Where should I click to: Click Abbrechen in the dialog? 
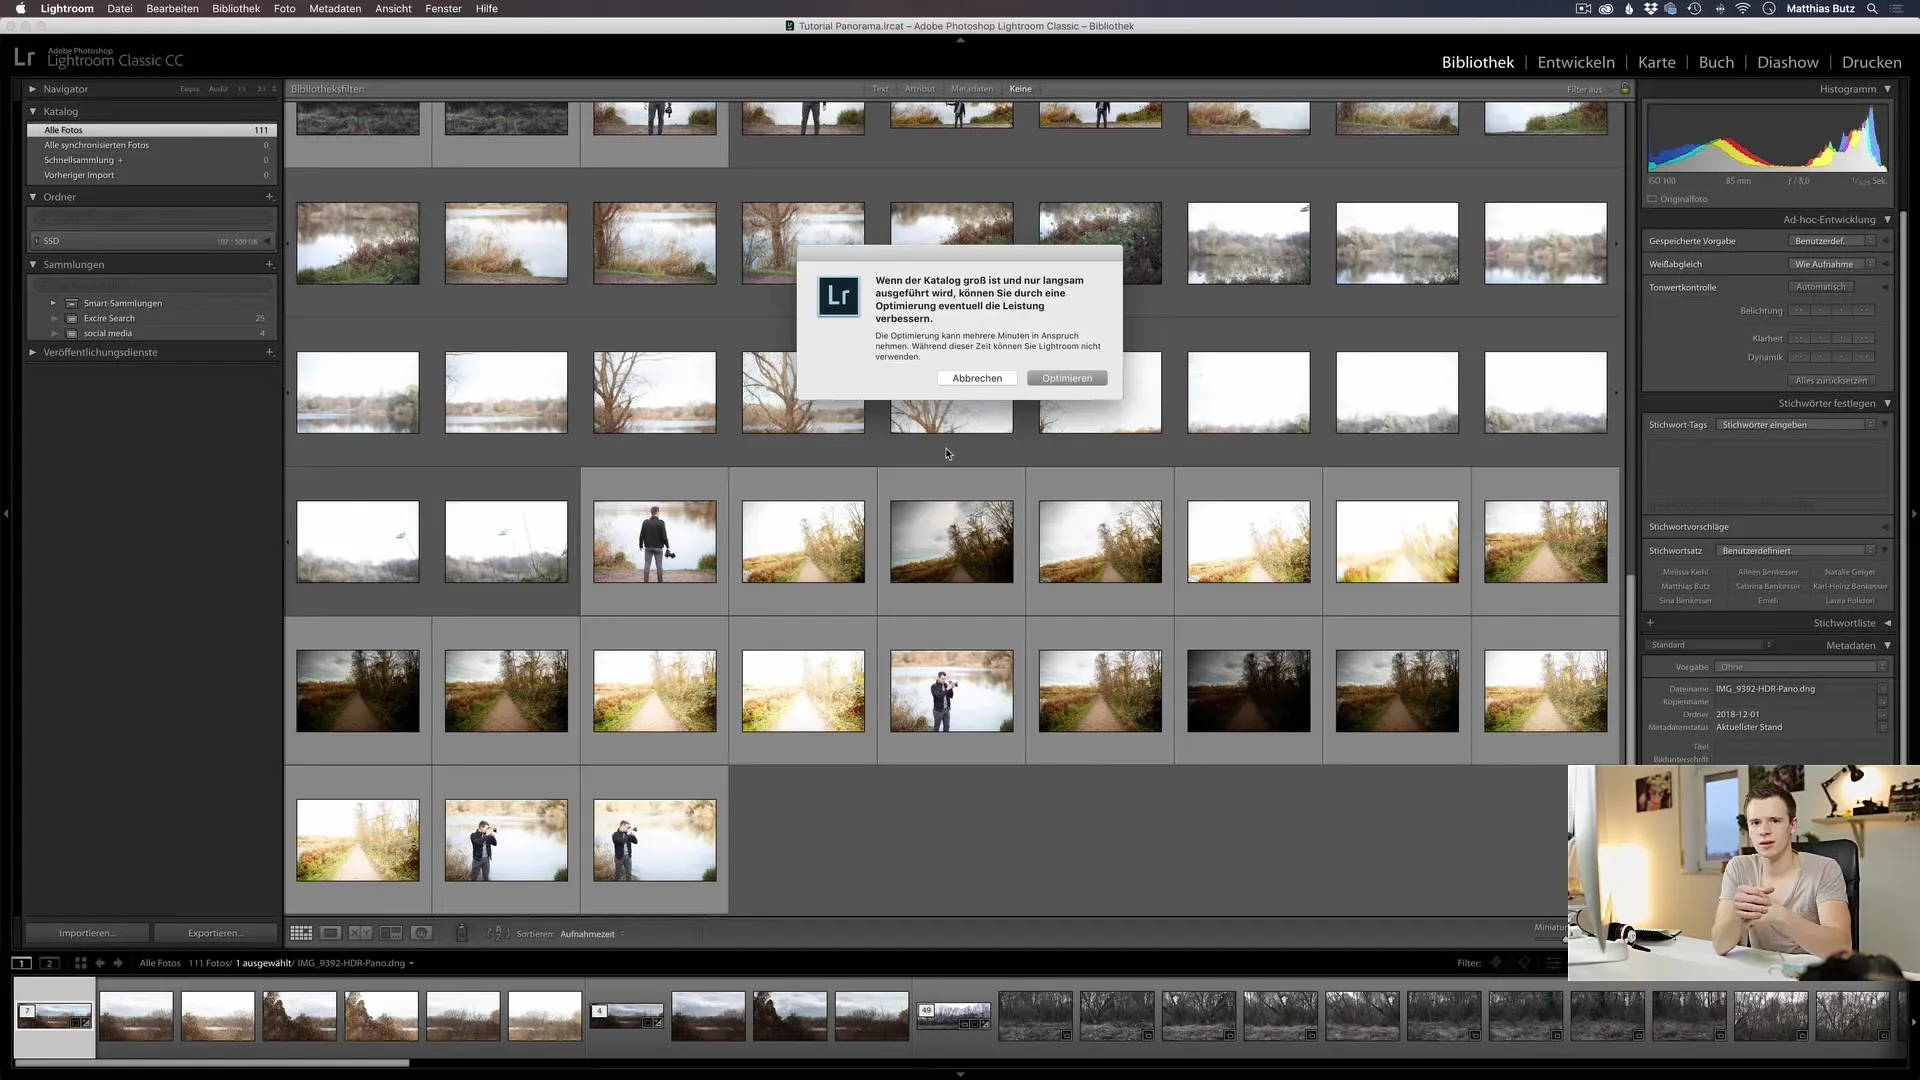pos(977,378)
